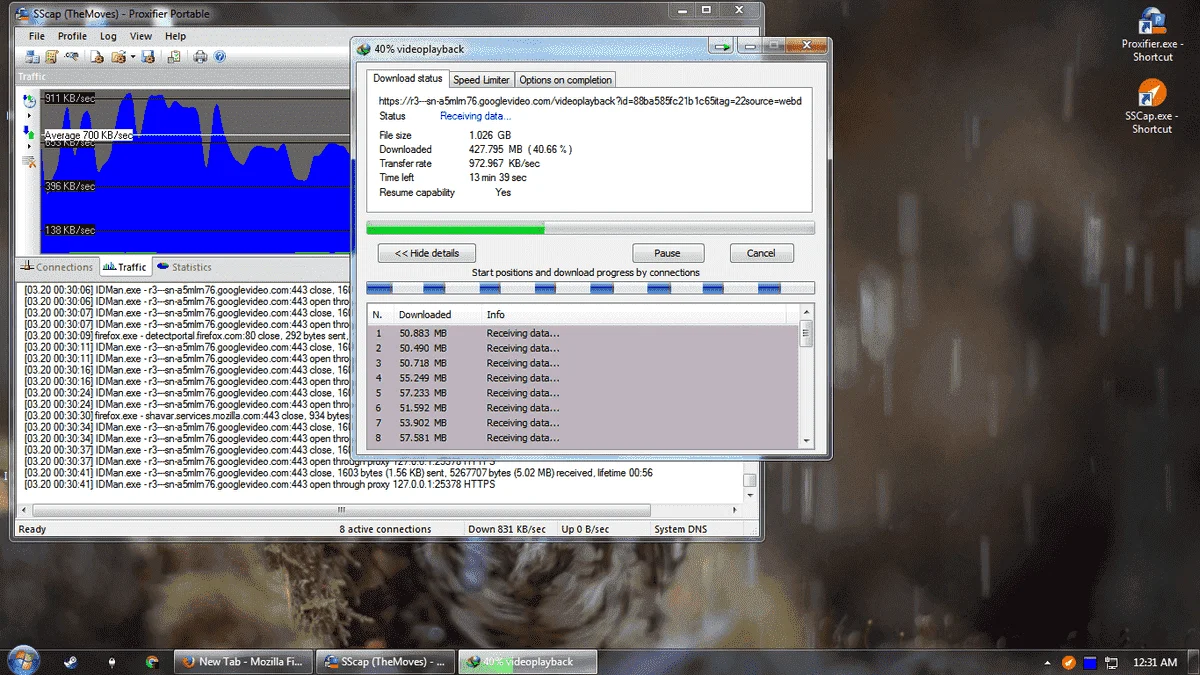Click scrollbar of connections list
The width and height of the screenshot is (1200, 675).
pyautogui.click(x=806, y=378)
